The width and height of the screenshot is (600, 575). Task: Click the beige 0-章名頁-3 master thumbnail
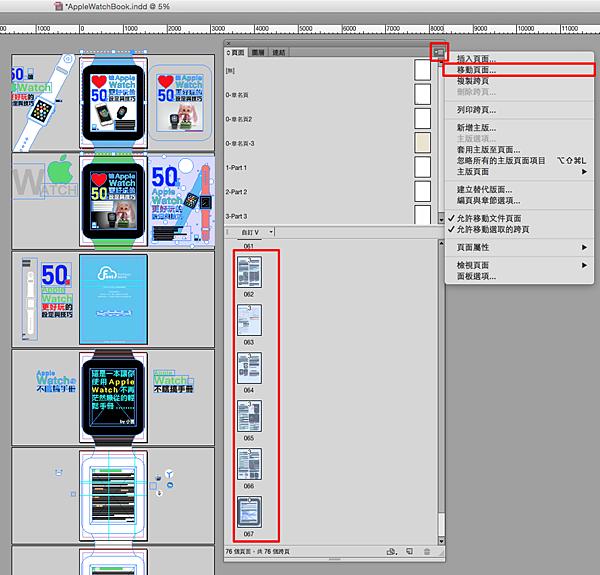coord(422,143)
